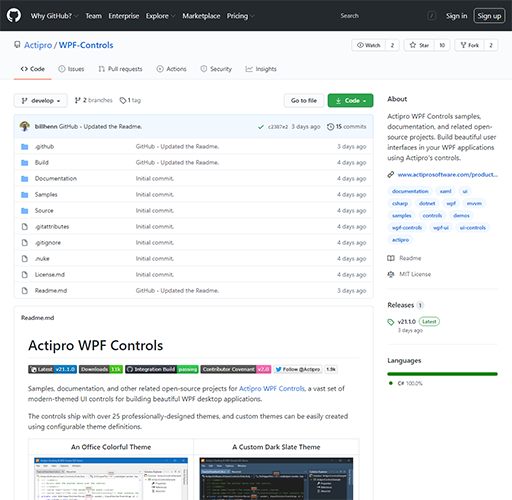Switch to the Security tab
The height and width of the screenshot is (500, 512).
point(216,69)
